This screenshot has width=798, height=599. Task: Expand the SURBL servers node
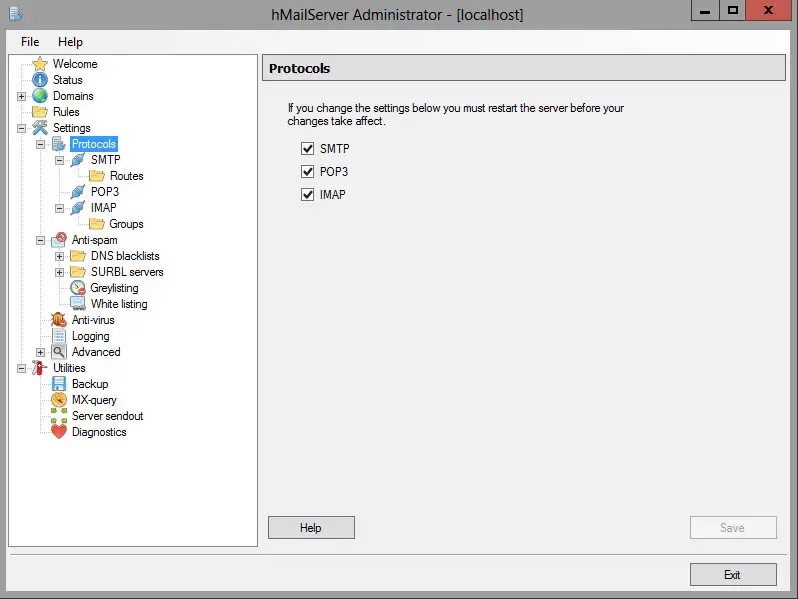[x=60, y=272]
